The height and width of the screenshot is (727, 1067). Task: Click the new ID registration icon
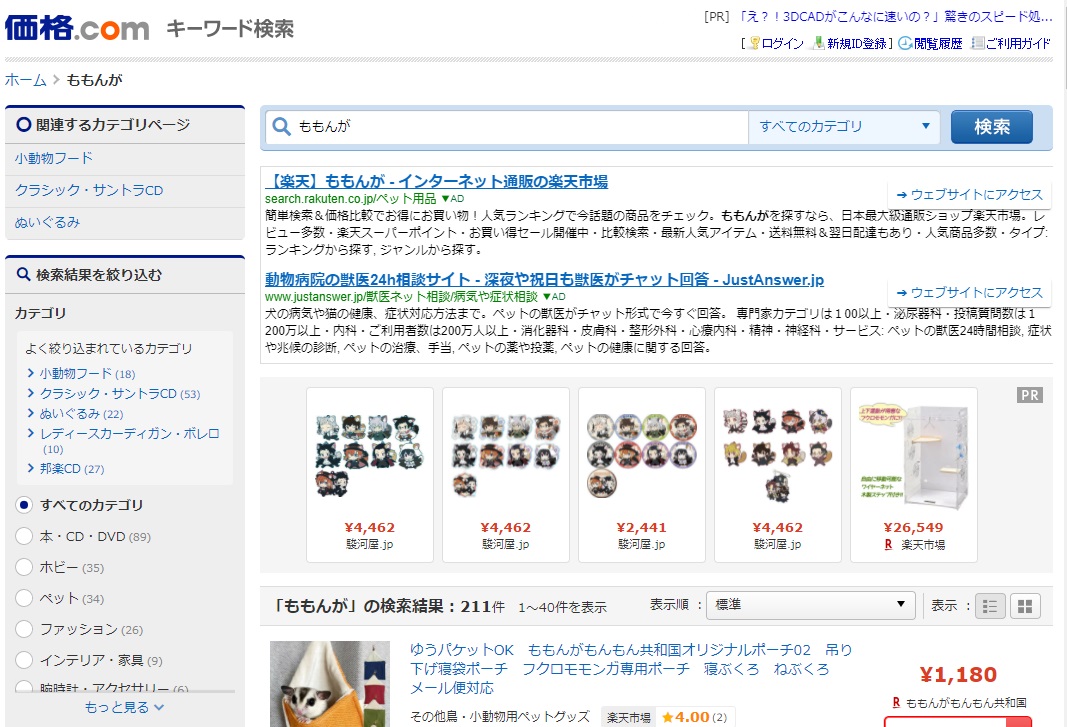819,44
